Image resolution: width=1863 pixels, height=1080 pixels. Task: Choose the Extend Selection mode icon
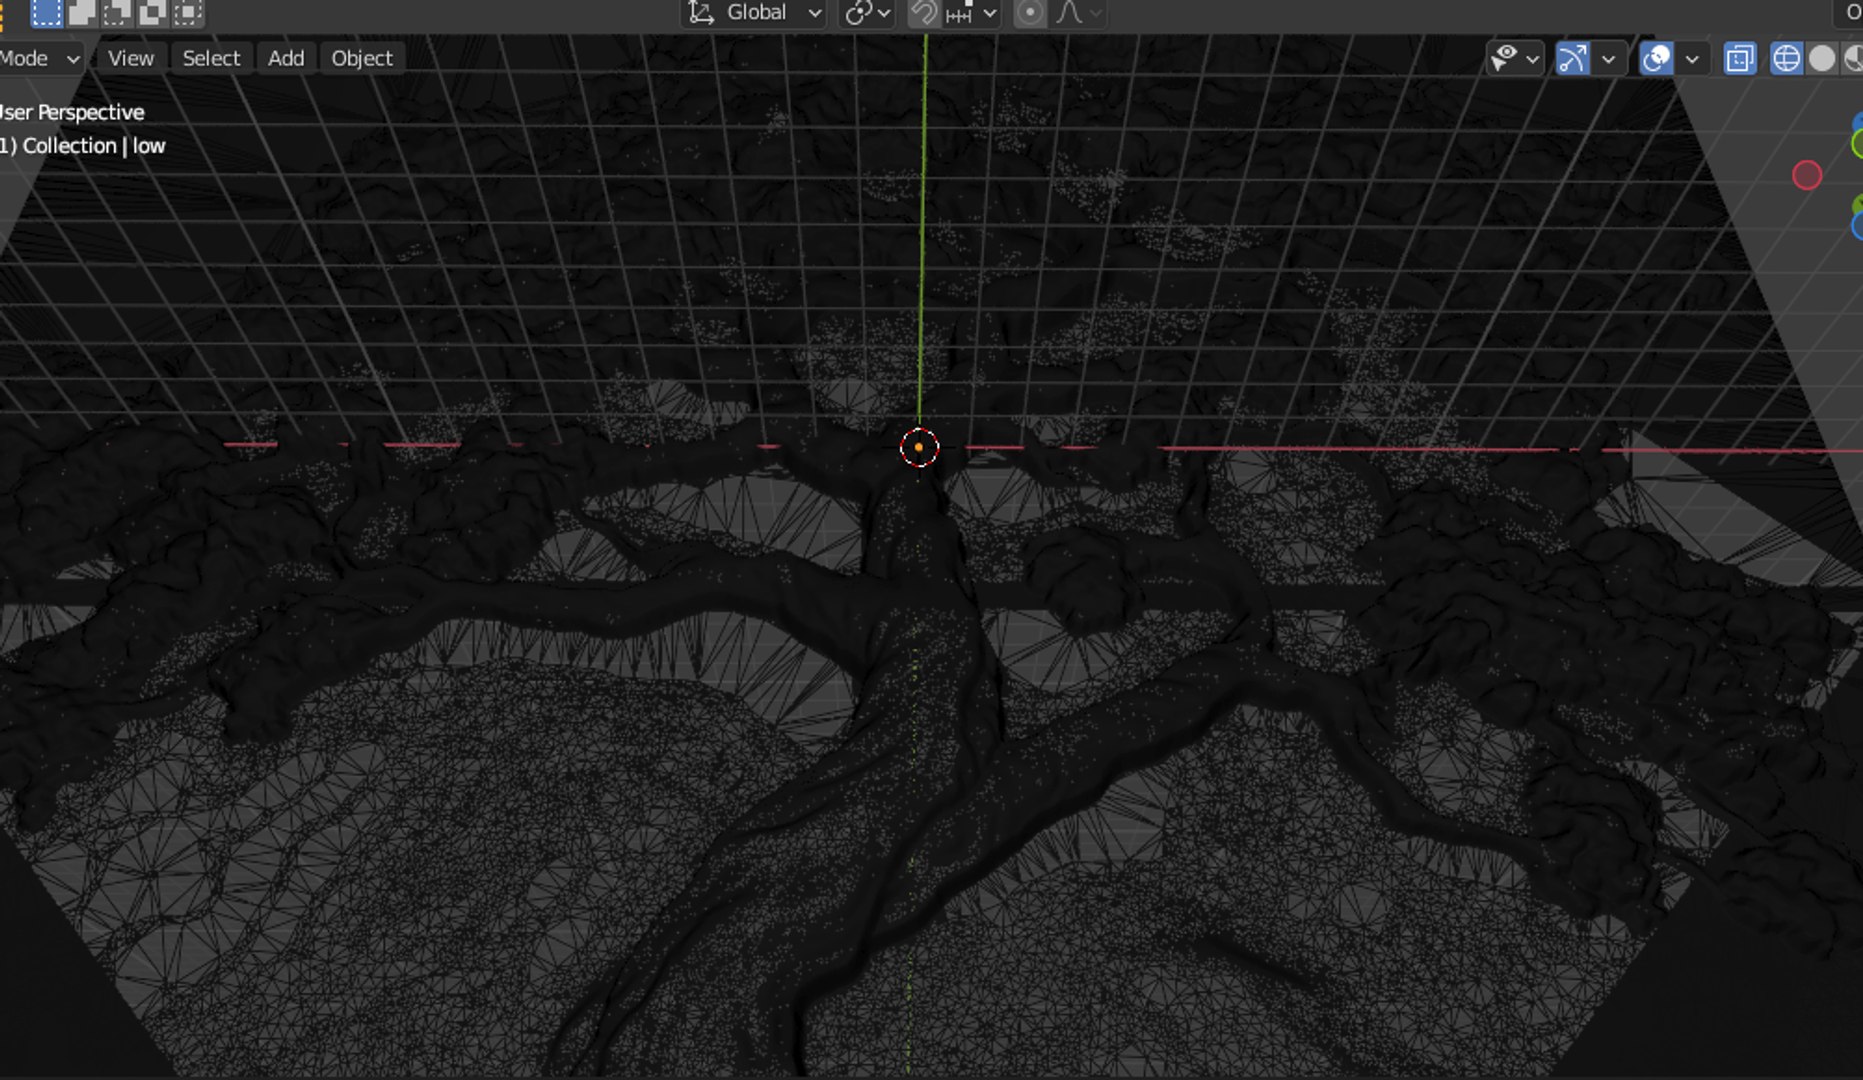pyautogui.click(x=82, y=12)
